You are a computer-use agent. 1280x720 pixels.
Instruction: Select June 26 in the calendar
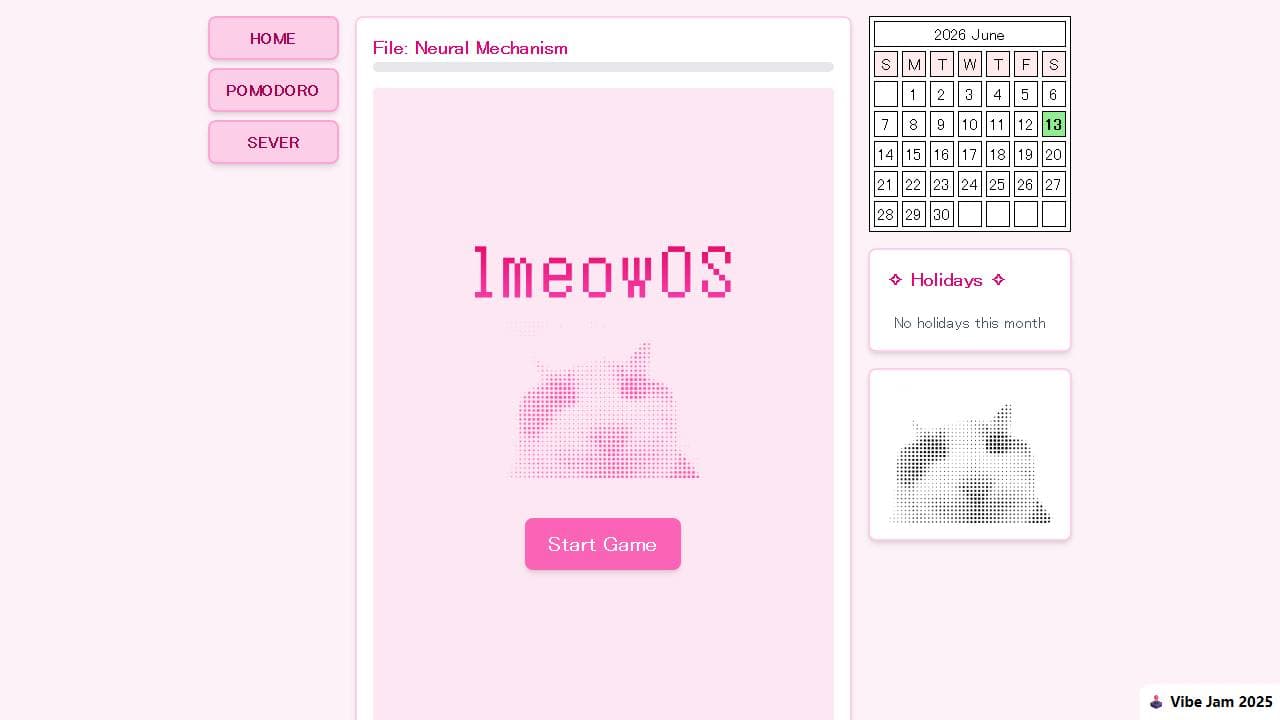1026,184
